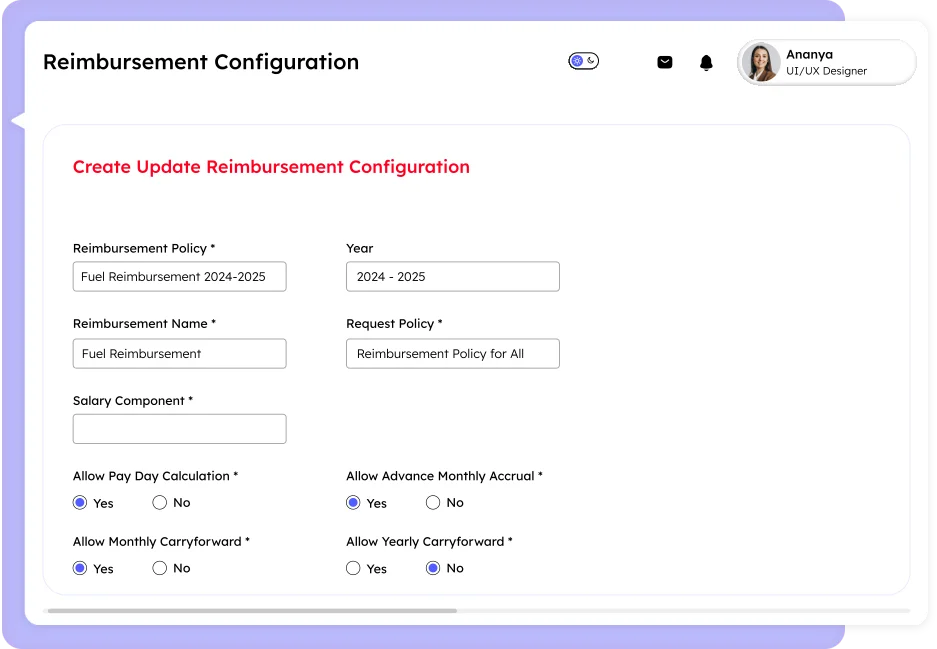Select Yes for Allow Advance Monthly Accrual

point(353,503)
